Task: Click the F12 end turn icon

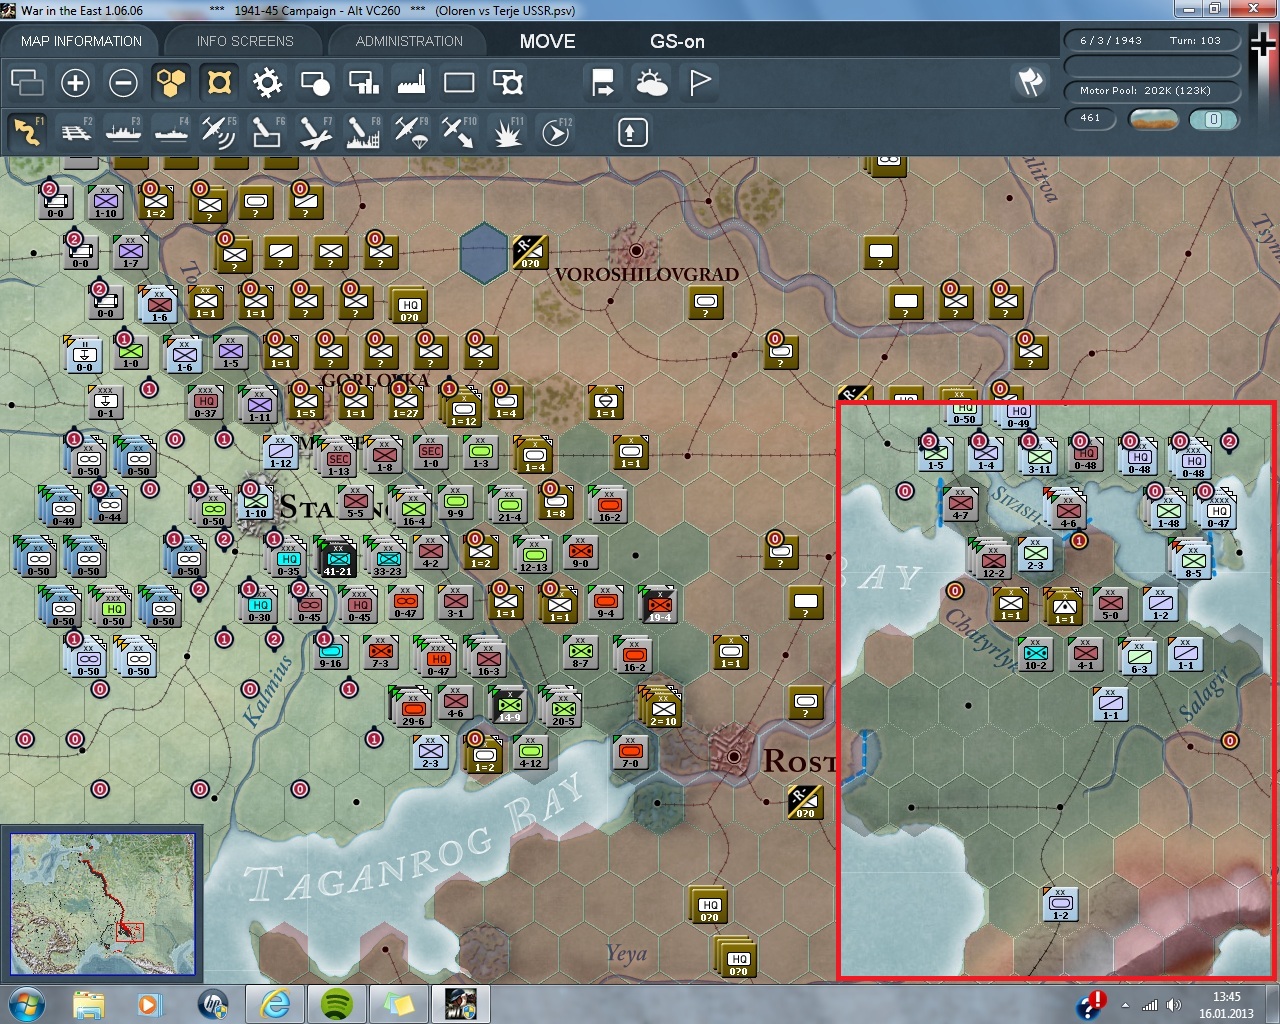Action: 556,132
